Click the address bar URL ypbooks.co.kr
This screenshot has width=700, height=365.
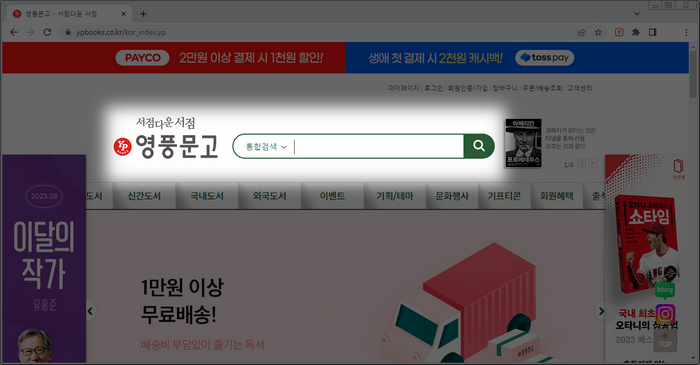pyautogui.click(x=121, y=32)
